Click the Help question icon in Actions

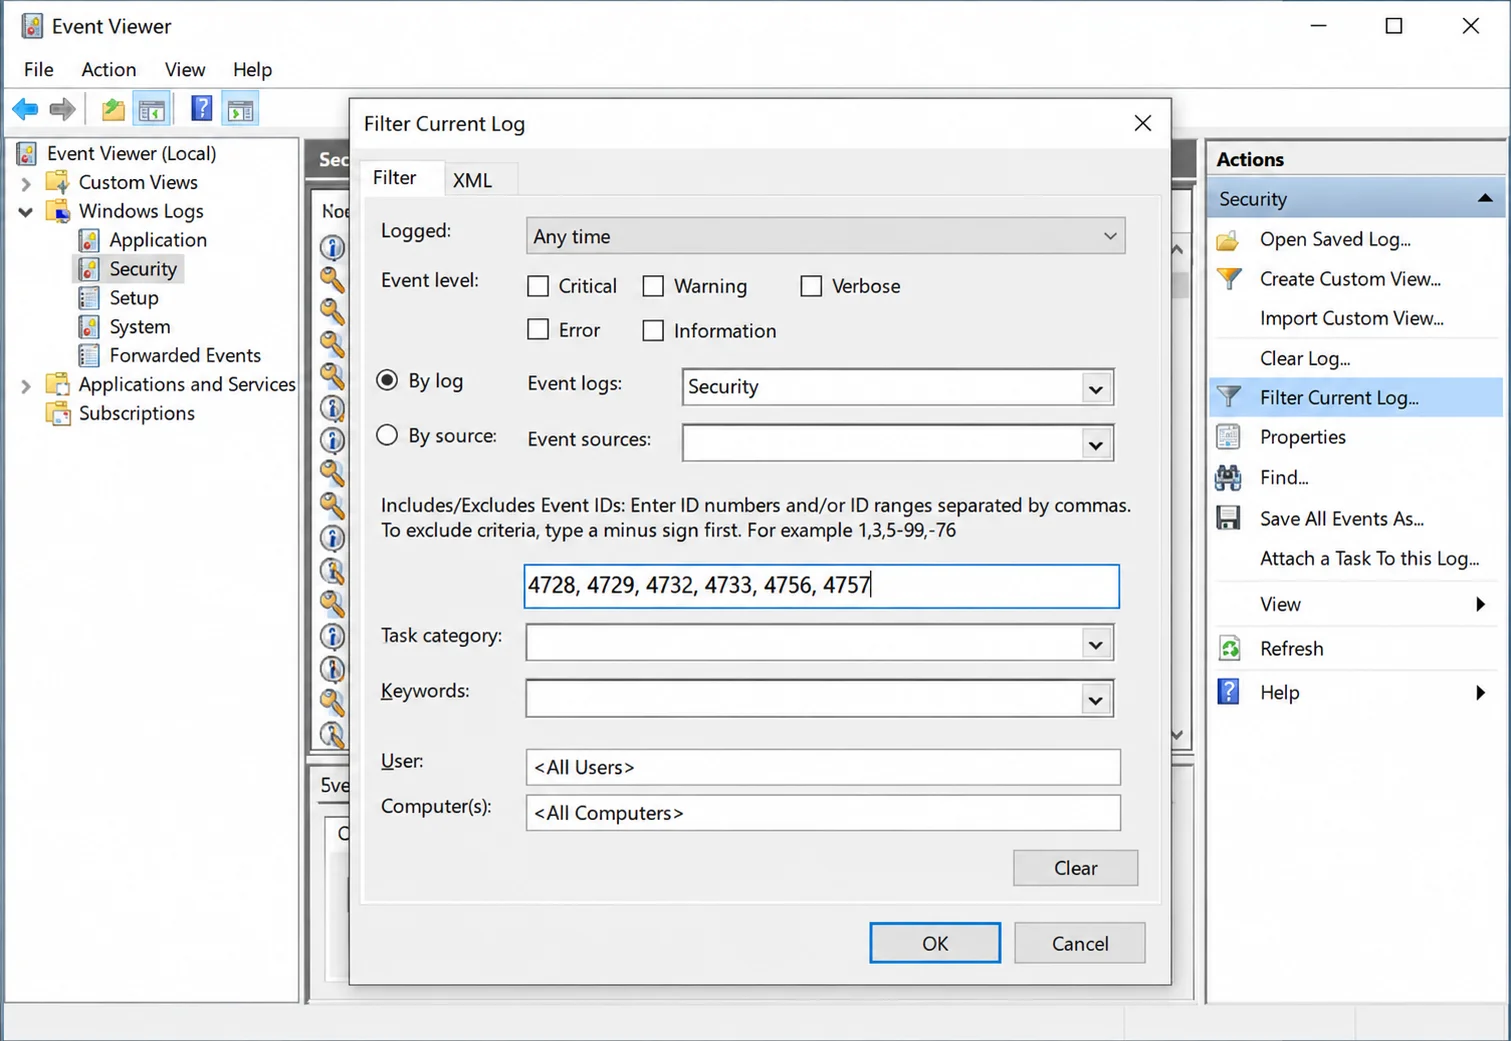click(x=1229, y=692)
